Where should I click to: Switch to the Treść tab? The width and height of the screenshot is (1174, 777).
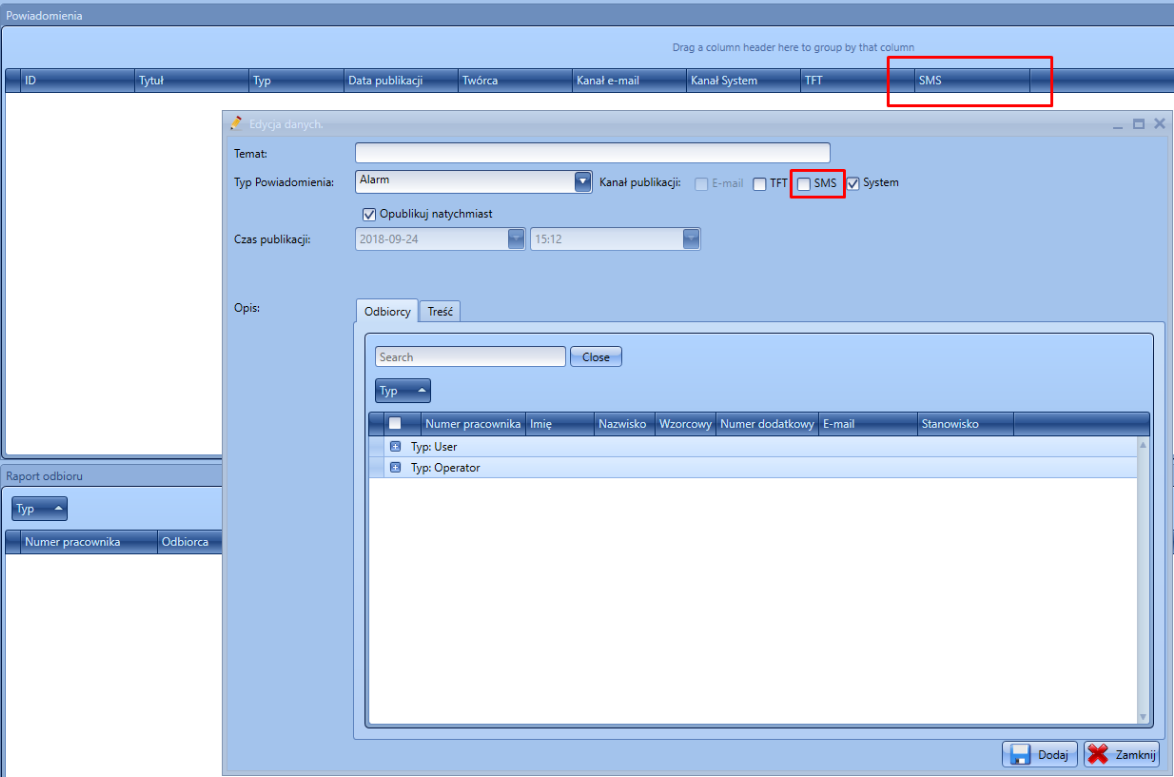[440, 312]
